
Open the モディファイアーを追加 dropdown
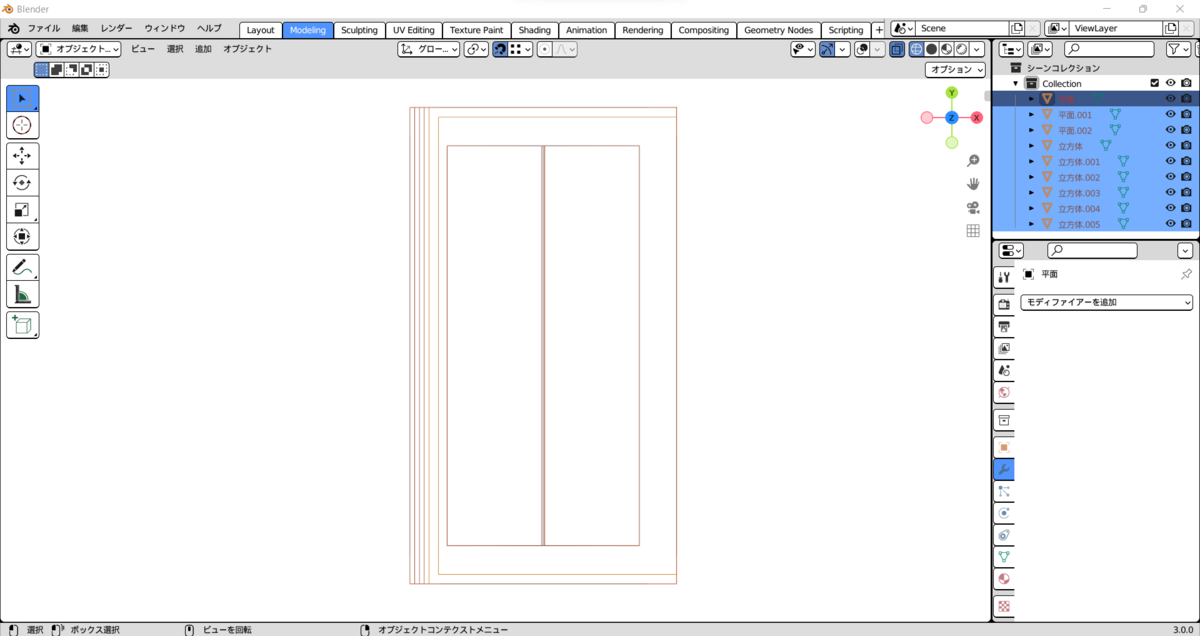click(1106, 302)
